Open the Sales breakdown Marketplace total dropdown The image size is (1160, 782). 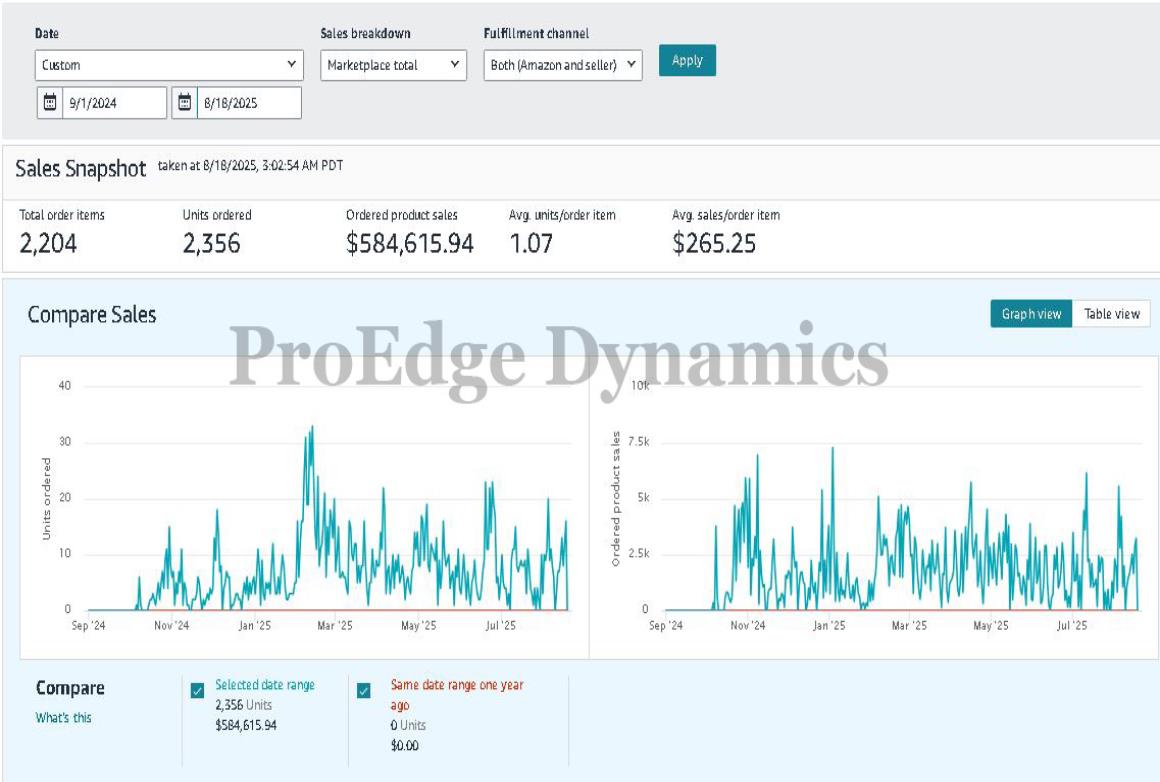pos(393,65)
